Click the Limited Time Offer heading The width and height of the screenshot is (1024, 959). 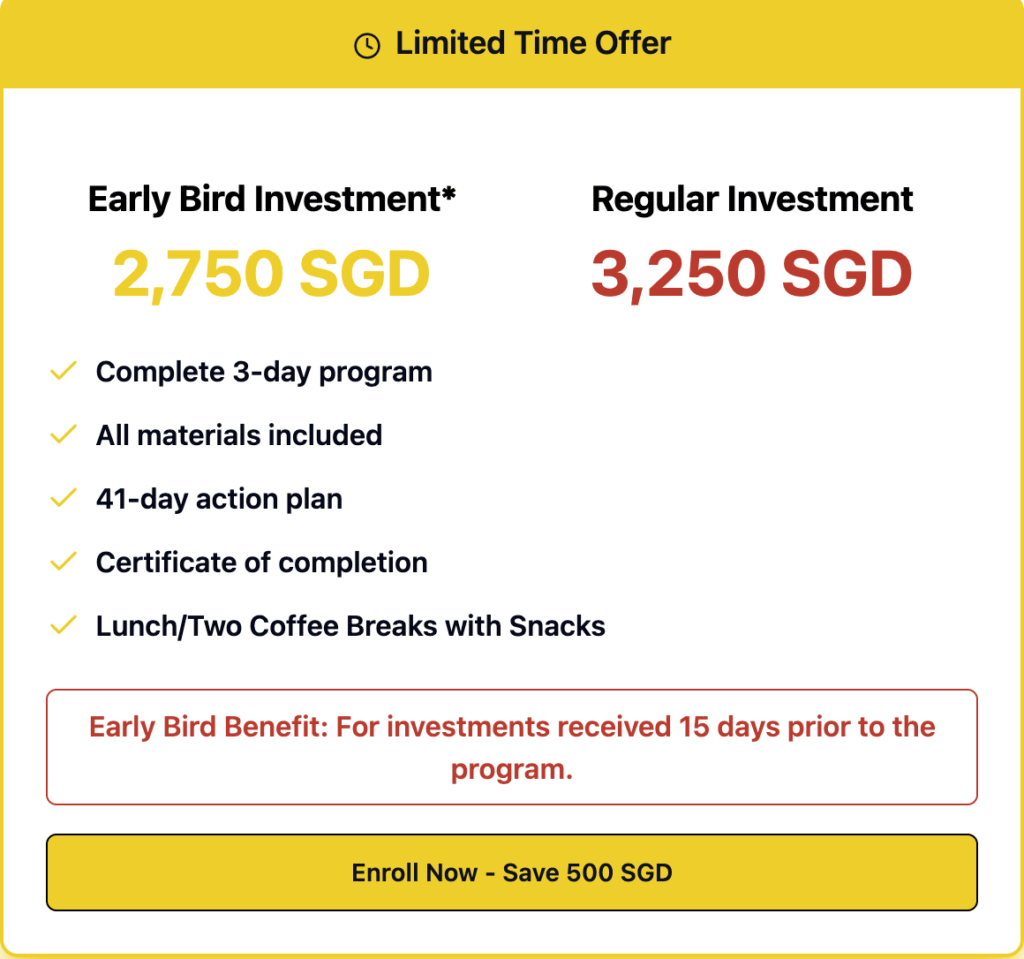pos(533,44)
